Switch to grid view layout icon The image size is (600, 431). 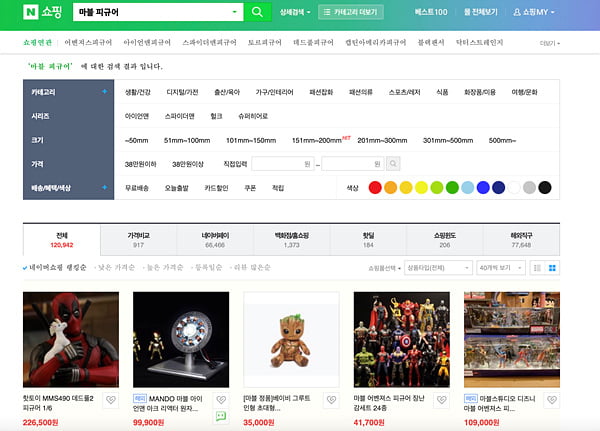[552, 268]
